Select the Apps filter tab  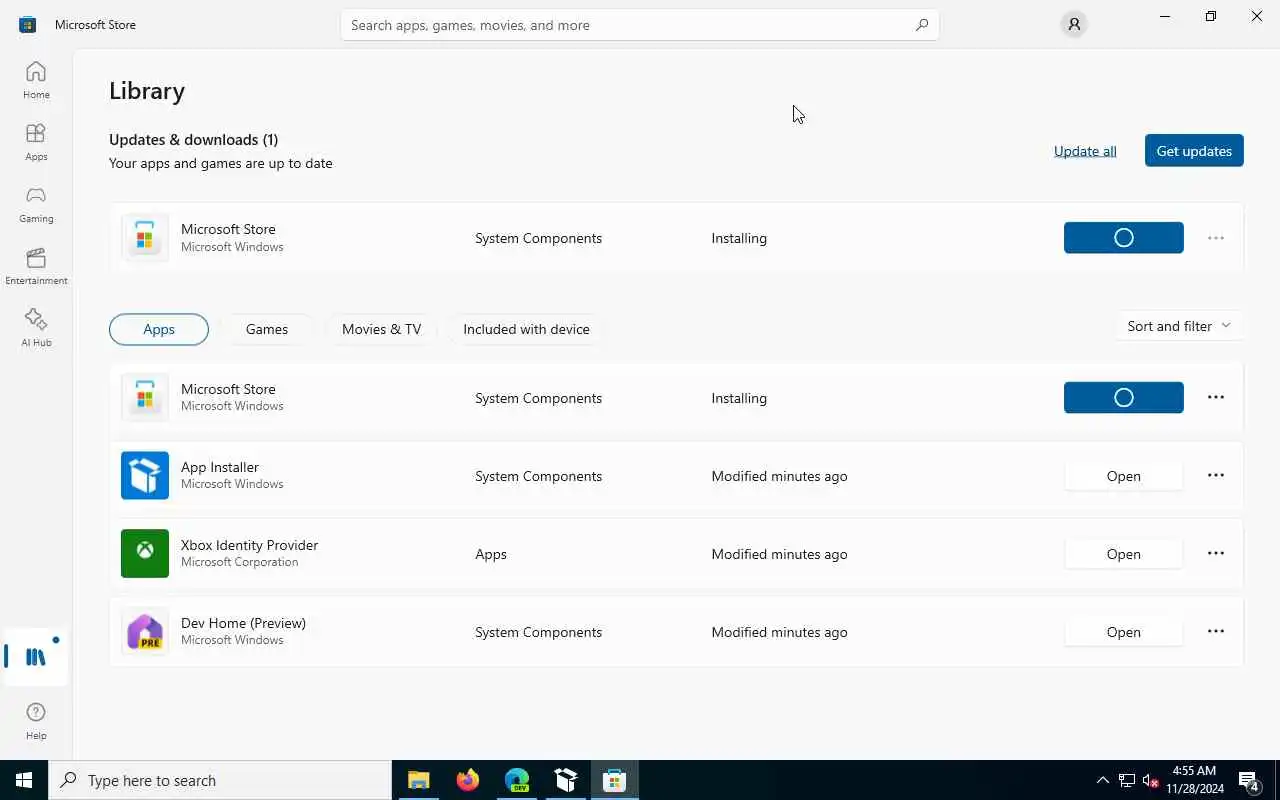(159, 329)
